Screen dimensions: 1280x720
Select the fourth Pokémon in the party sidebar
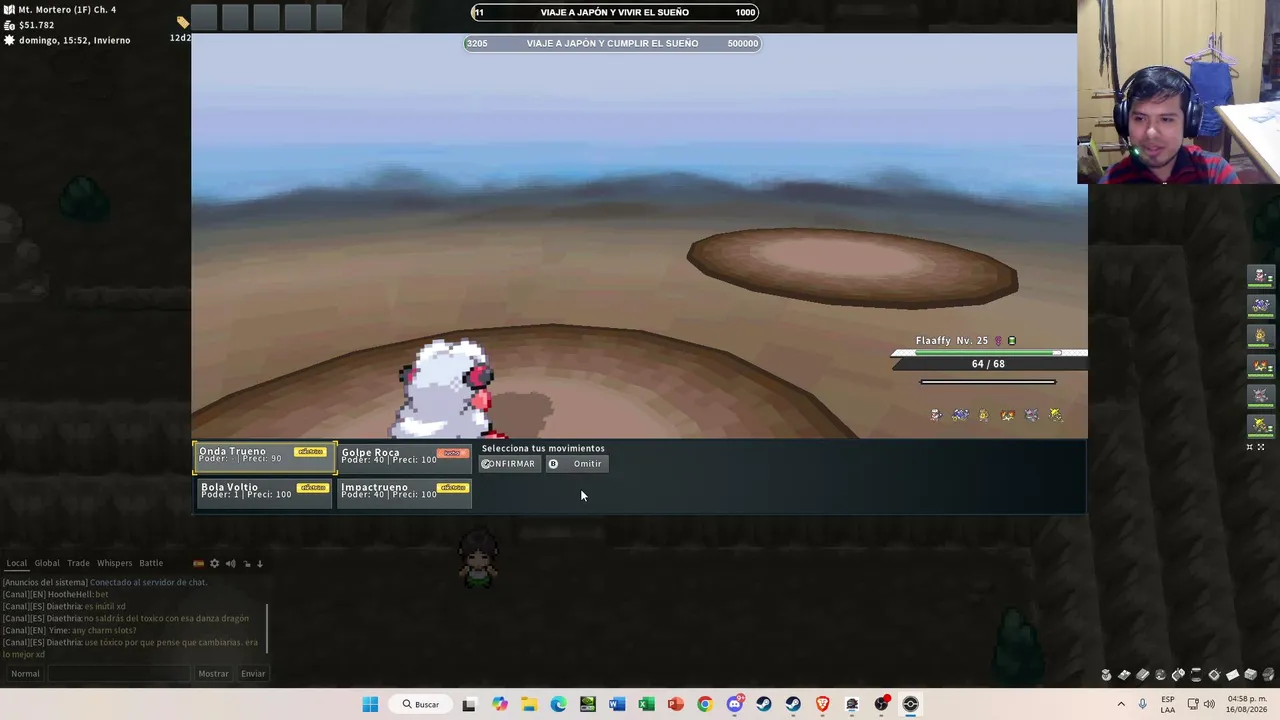(x=1261, y=366)
